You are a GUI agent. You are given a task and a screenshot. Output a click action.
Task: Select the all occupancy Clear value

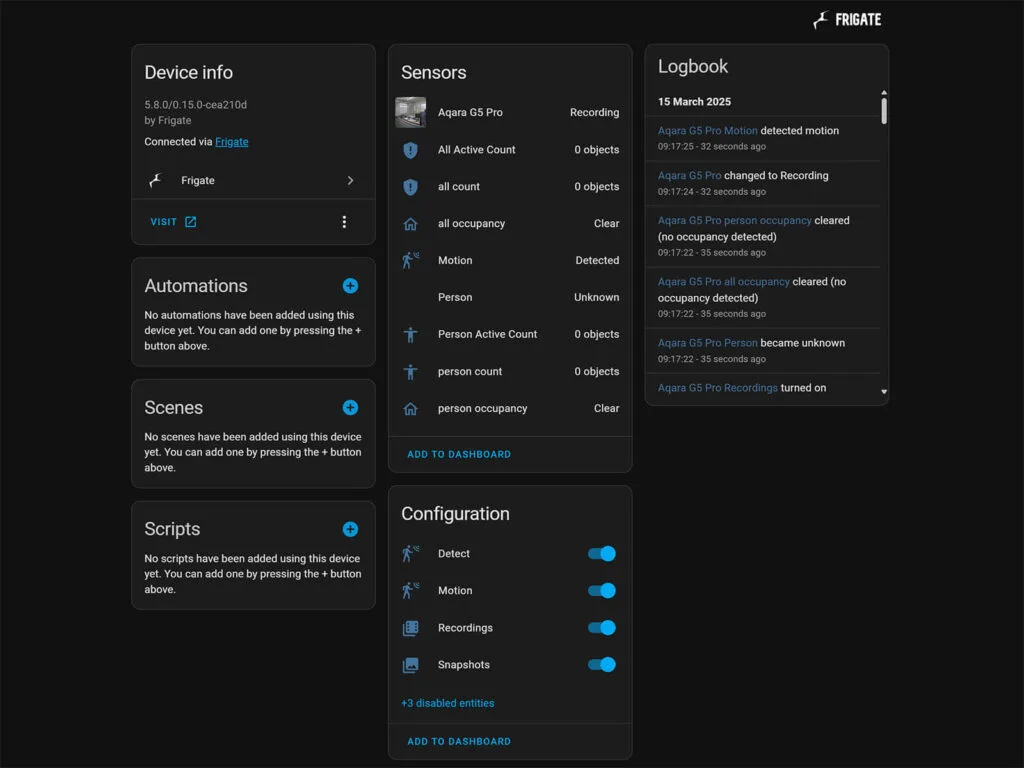[x=606, y=223]
